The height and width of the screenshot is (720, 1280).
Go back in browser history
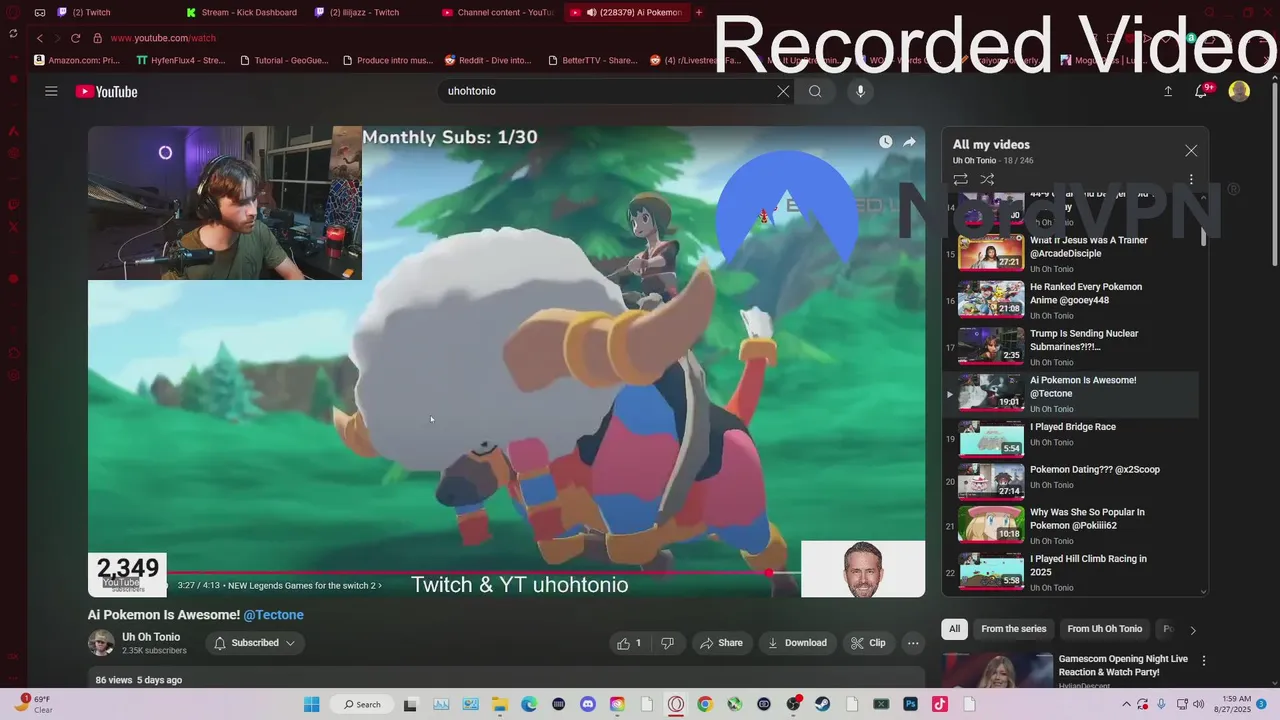pyautogui.click(x=40, y=38)
